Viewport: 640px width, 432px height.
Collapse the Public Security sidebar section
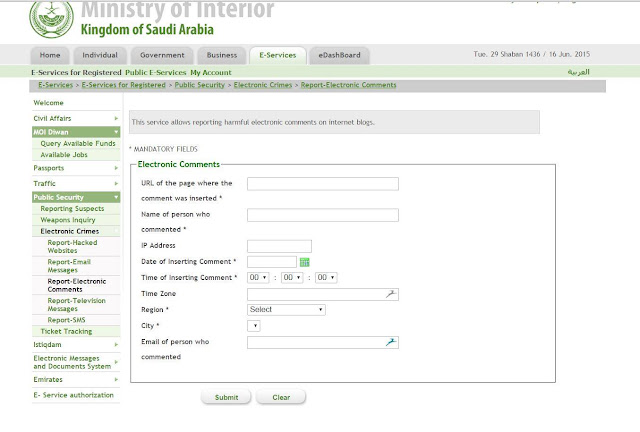76,197
